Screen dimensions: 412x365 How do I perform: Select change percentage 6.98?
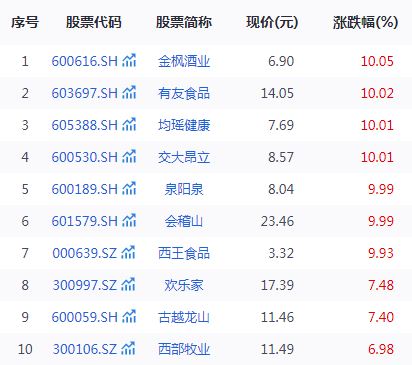[381, 349]
